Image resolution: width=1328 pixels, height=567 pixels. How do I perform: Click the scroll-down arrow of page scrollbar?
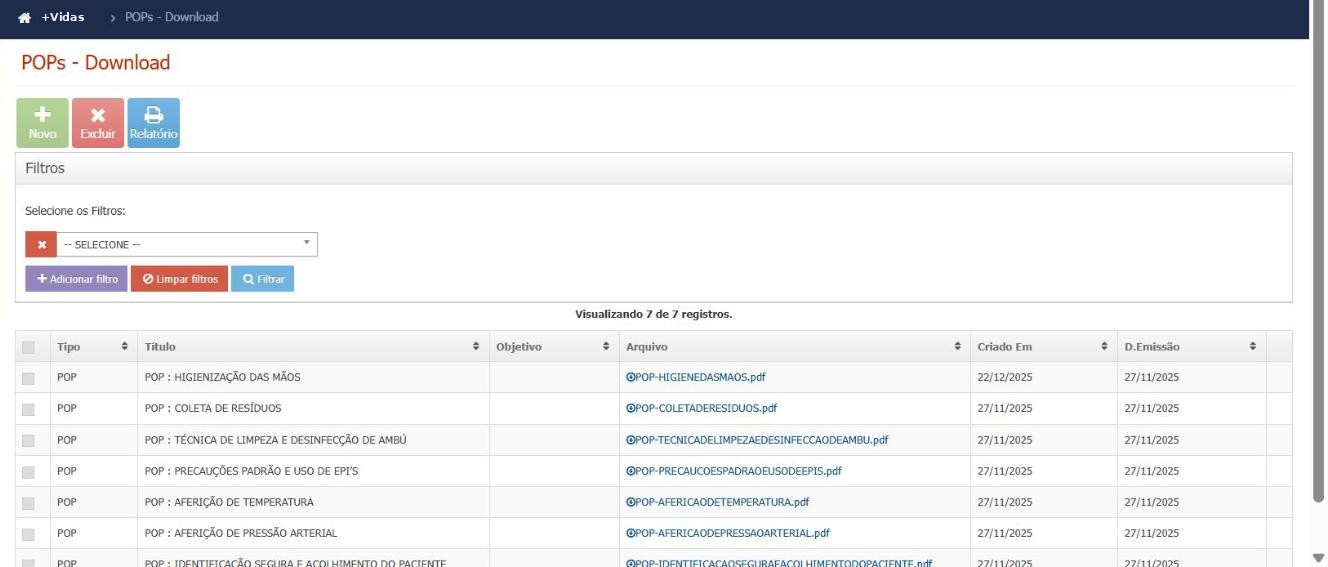(x=1318, y=558)
